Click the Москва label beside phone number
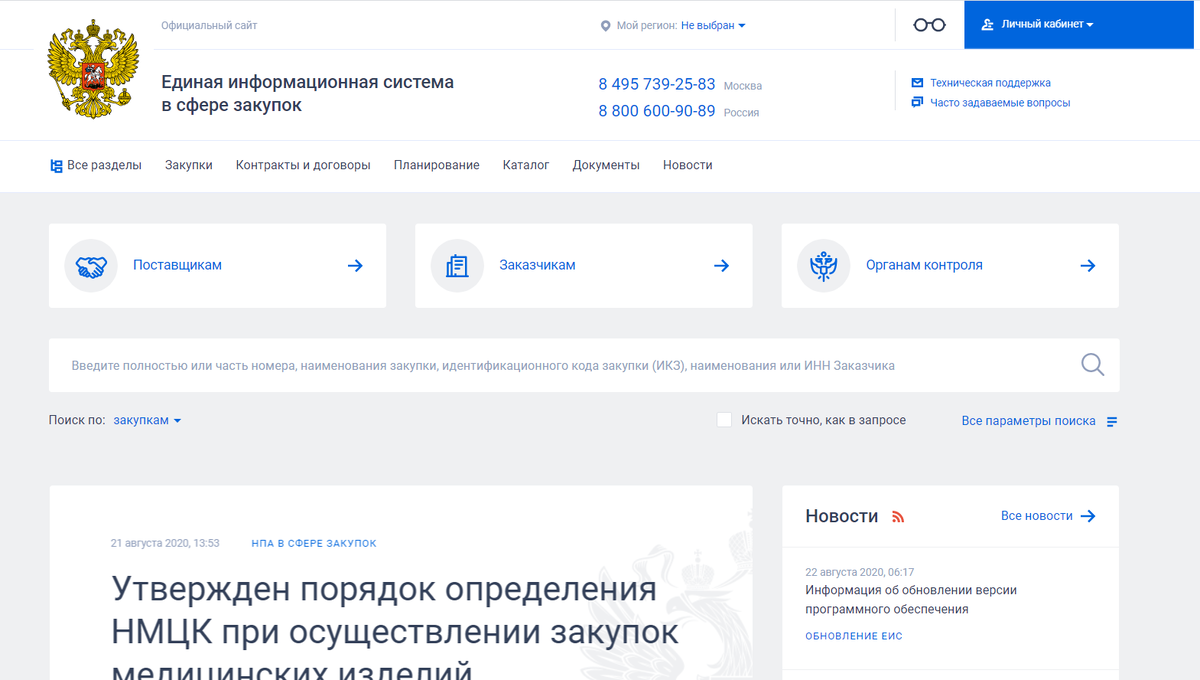 [x=743, y=86]
